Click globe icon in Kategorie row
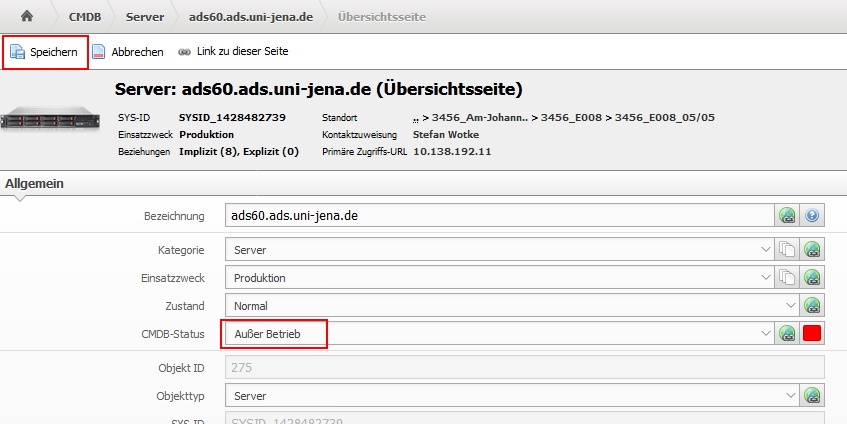The height and width of the screenshot is (424, 847). tap(812, 250)
